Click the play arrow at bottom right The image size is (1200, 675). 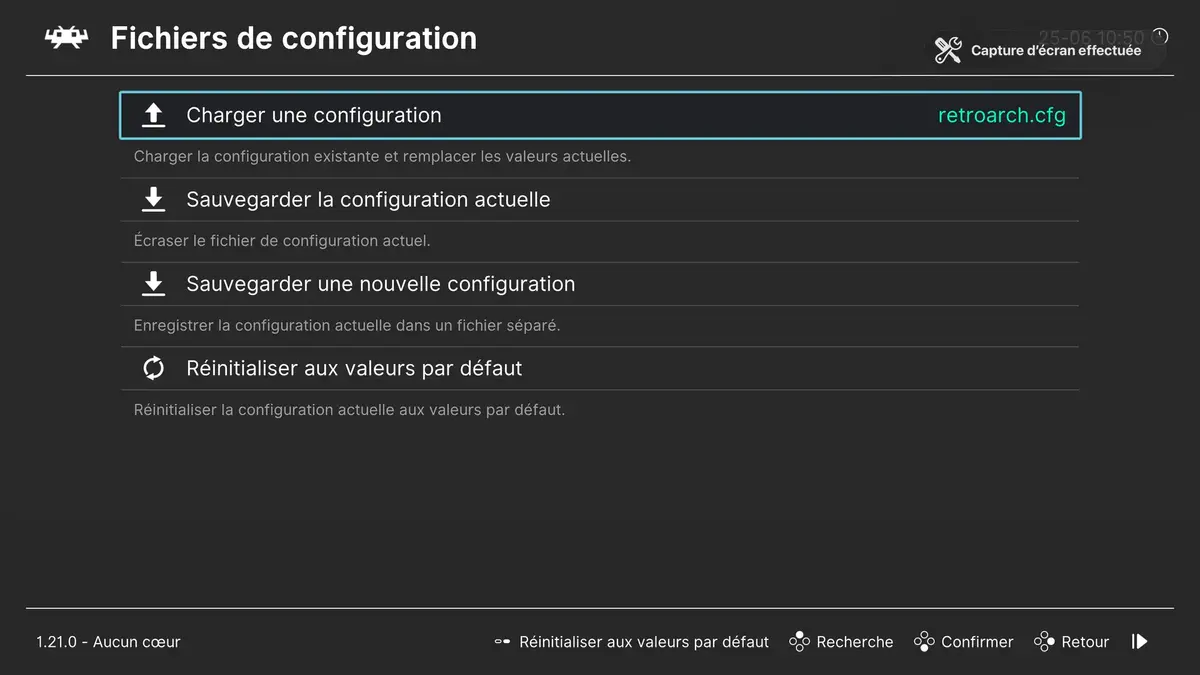(x=1139, y=641)
